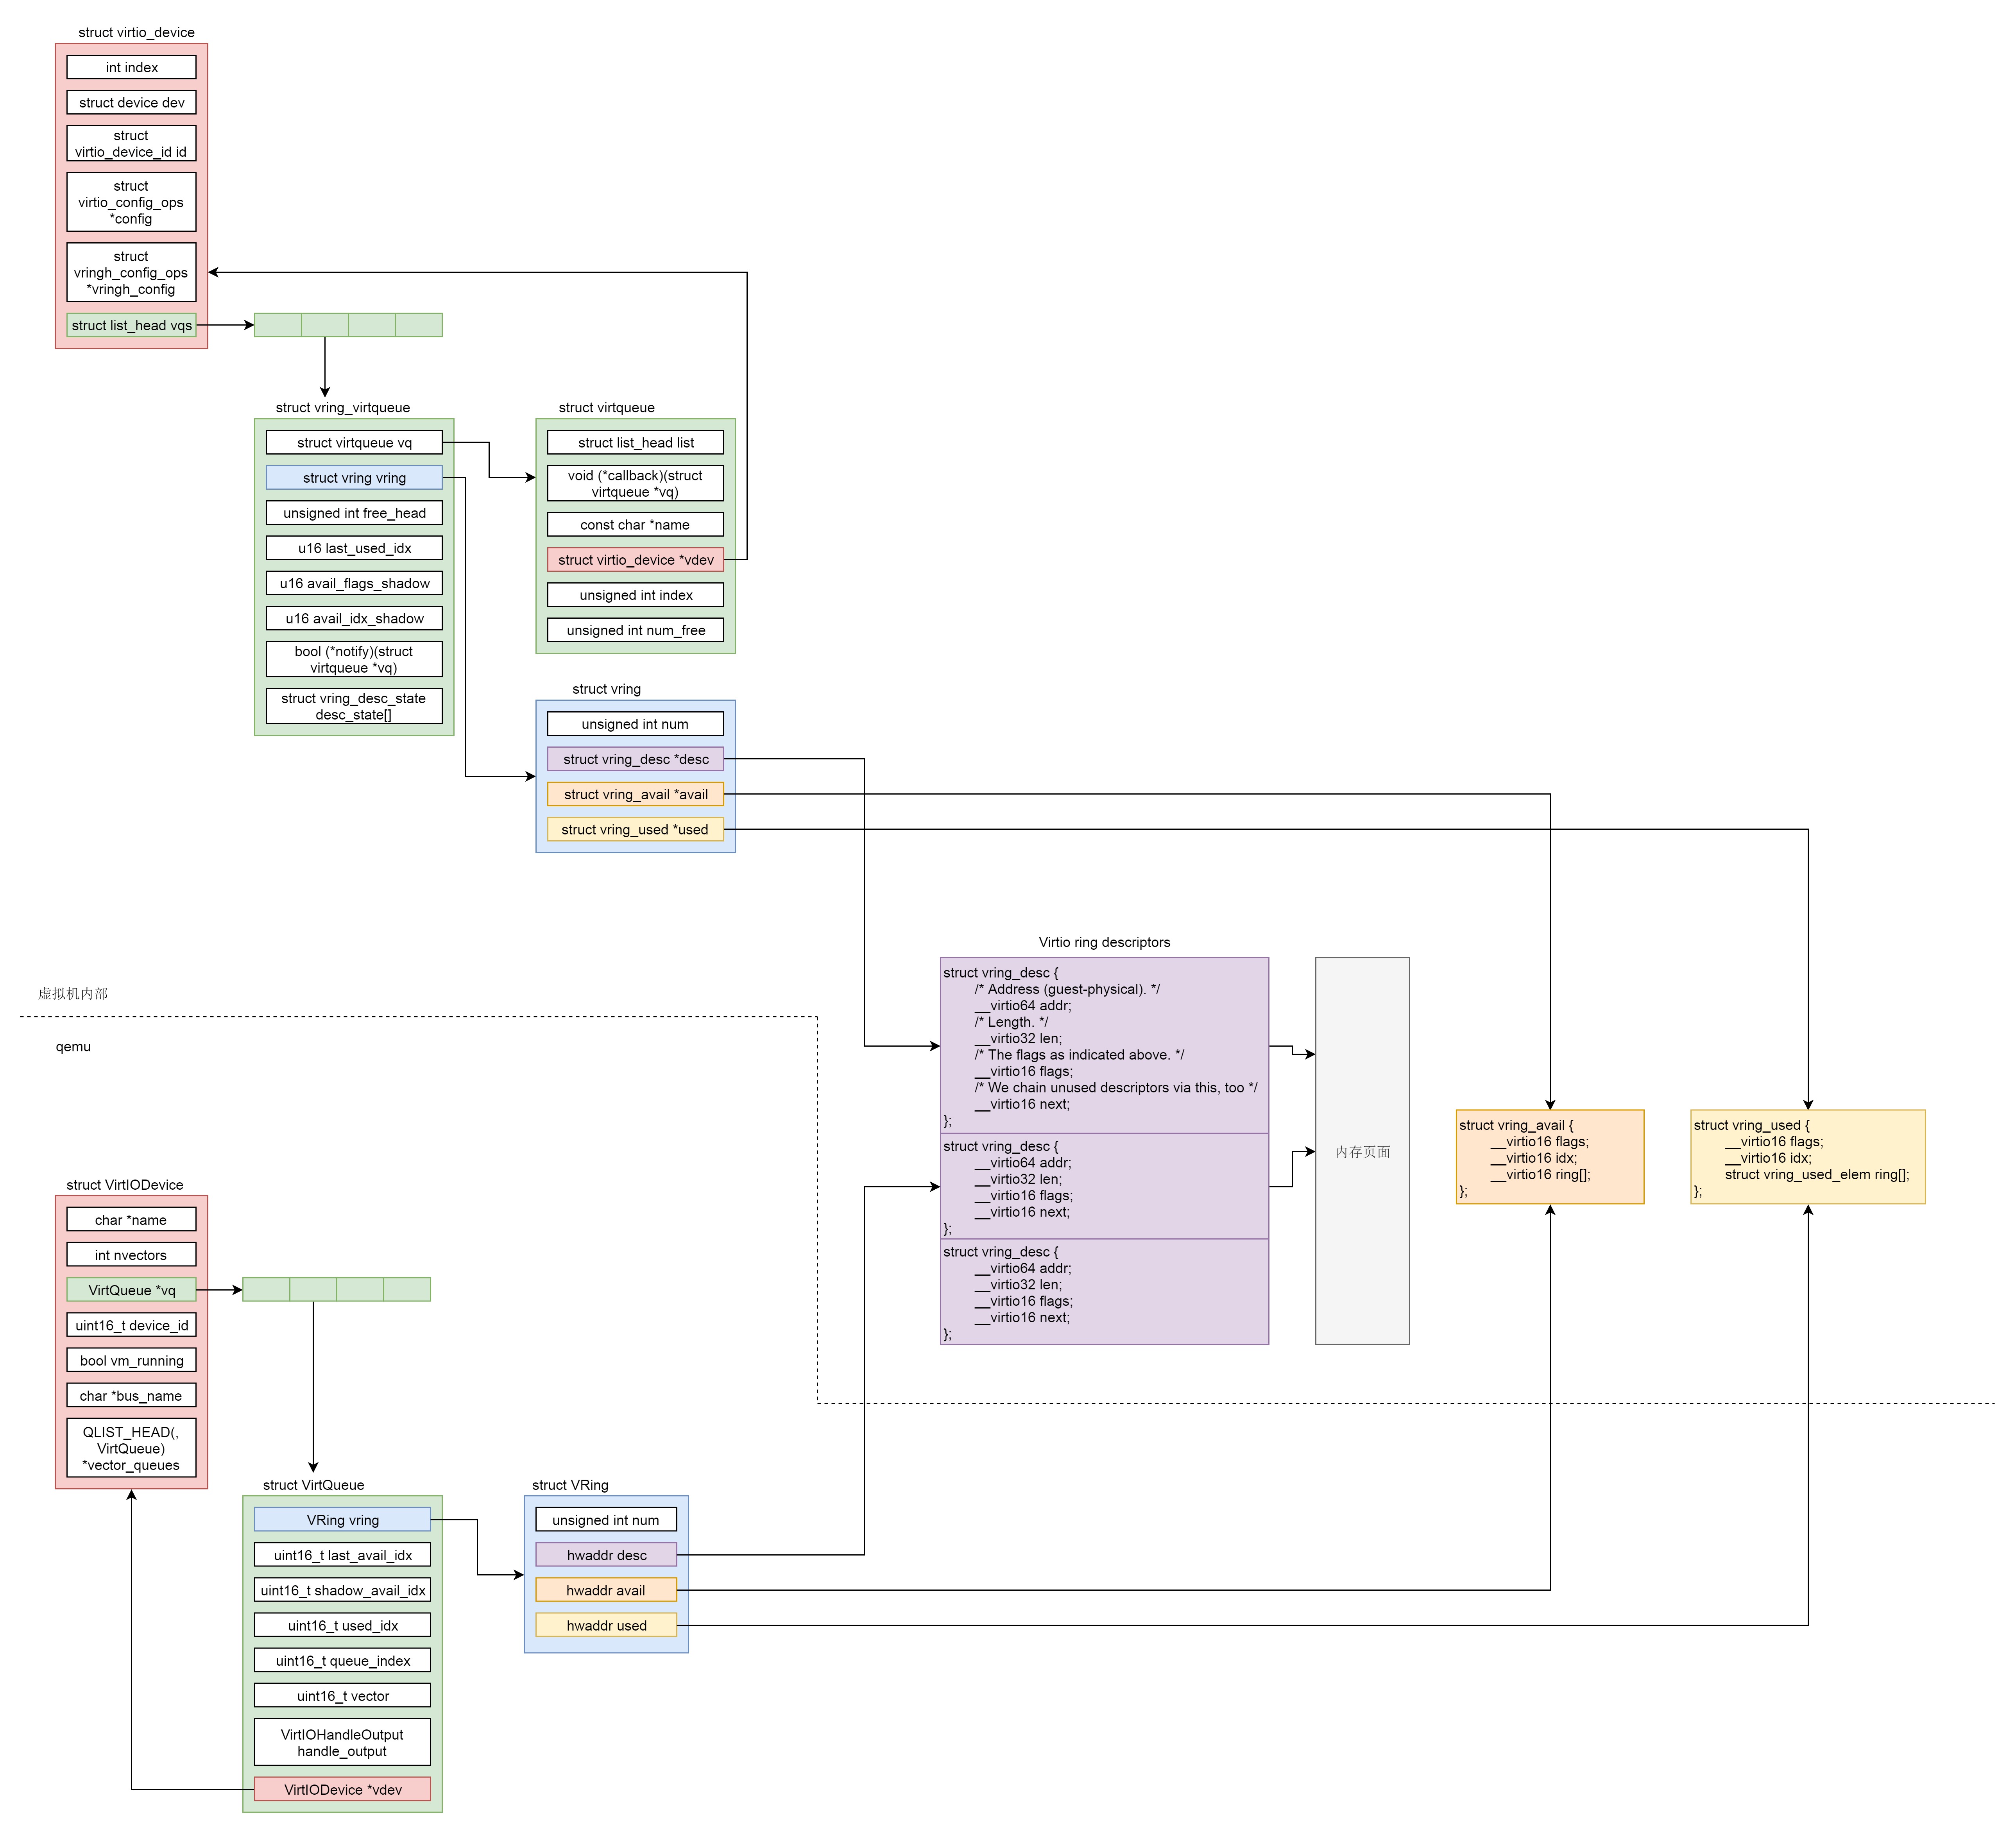Select 'VRing vring' blue field
The width and height of the screenshot is (2016, 1833).
pyautogui.click(x=342, y=1520)
